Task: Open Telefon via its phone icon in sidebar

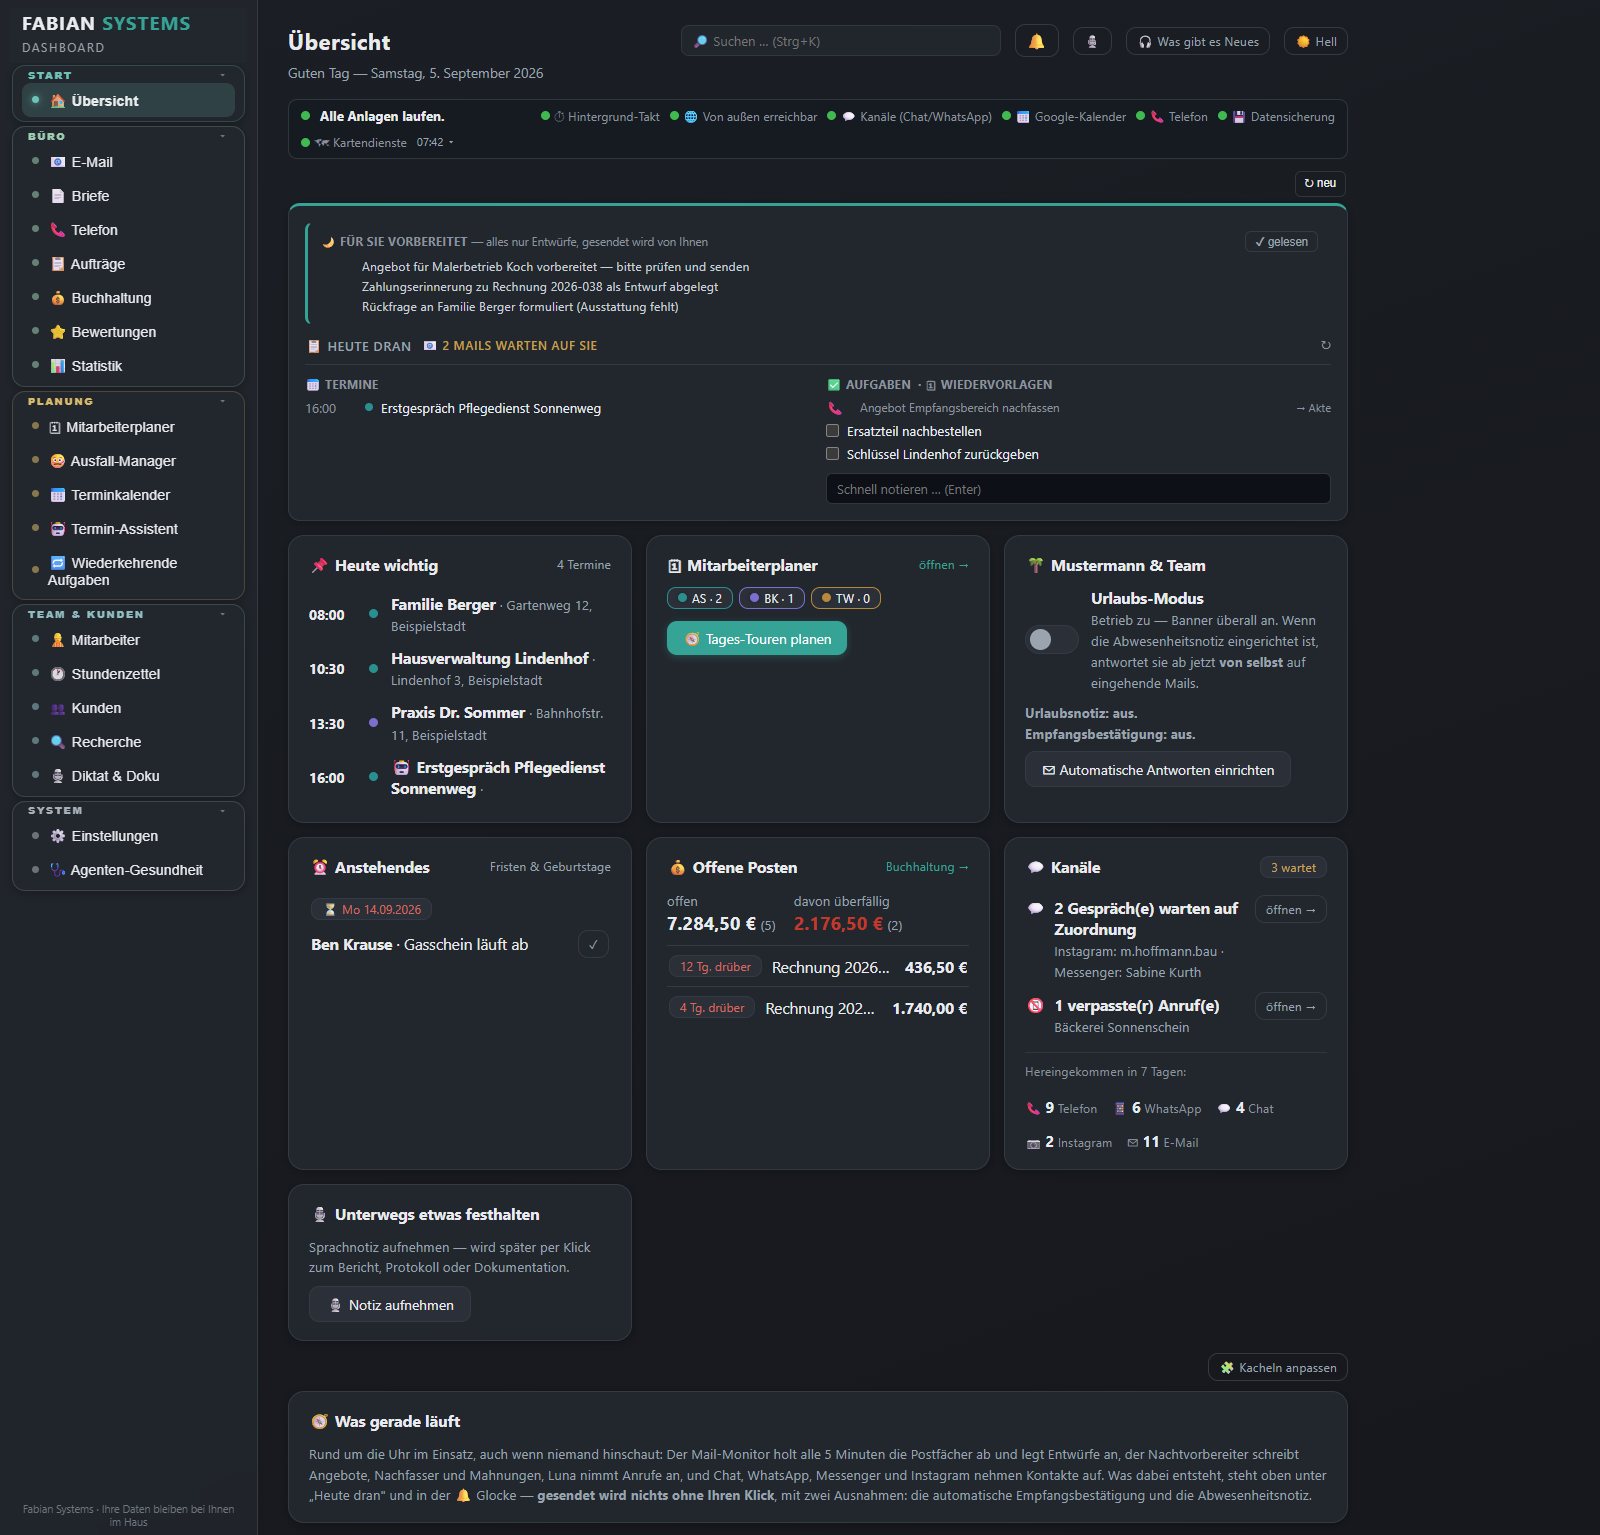Action: 57,230
